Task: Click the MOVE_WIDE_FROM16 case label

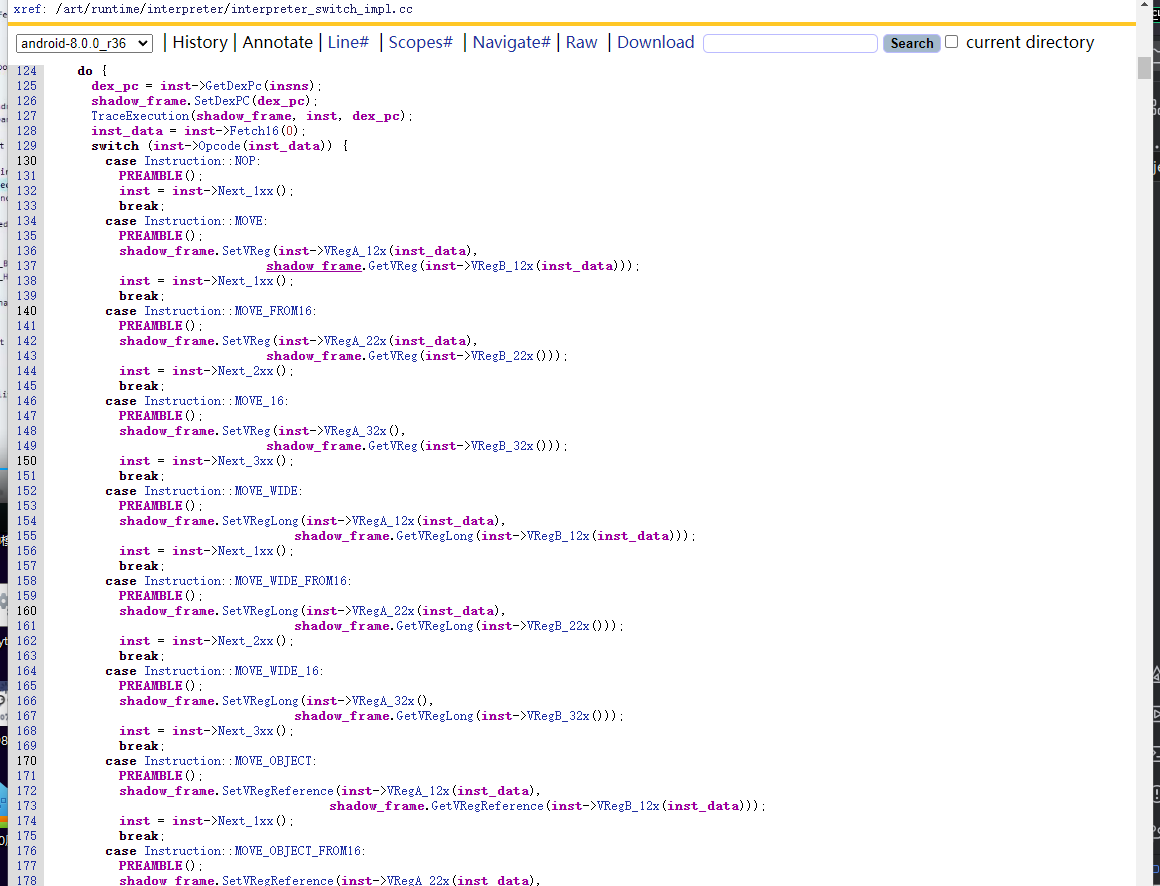Action: pos(292,581)
